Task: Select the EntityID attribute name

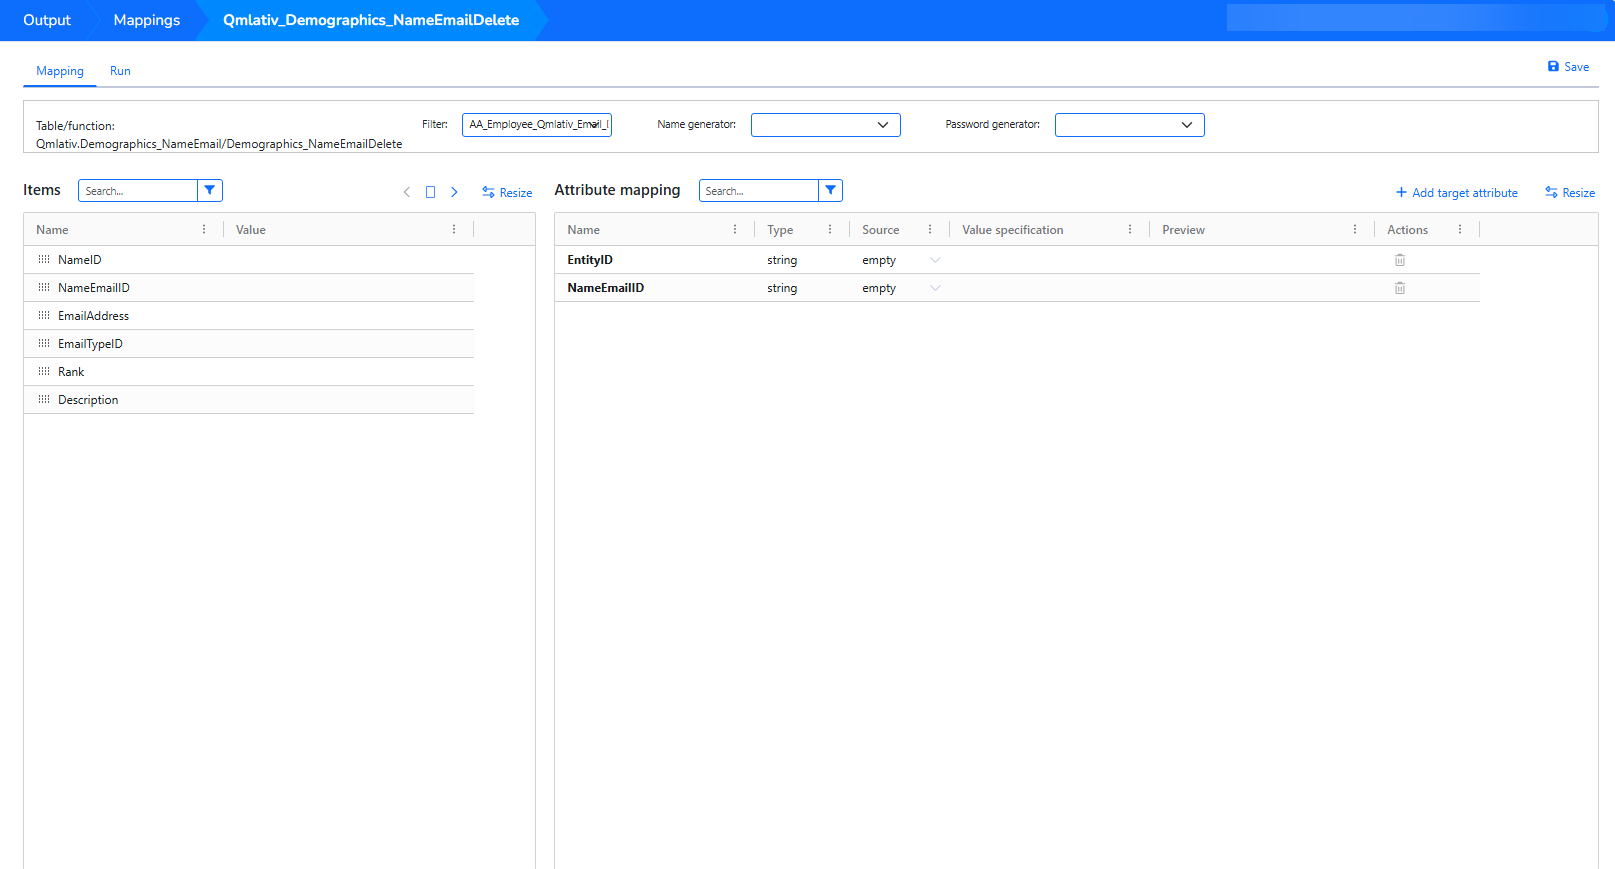Action: pyautogui.click(x=590, y=260)
